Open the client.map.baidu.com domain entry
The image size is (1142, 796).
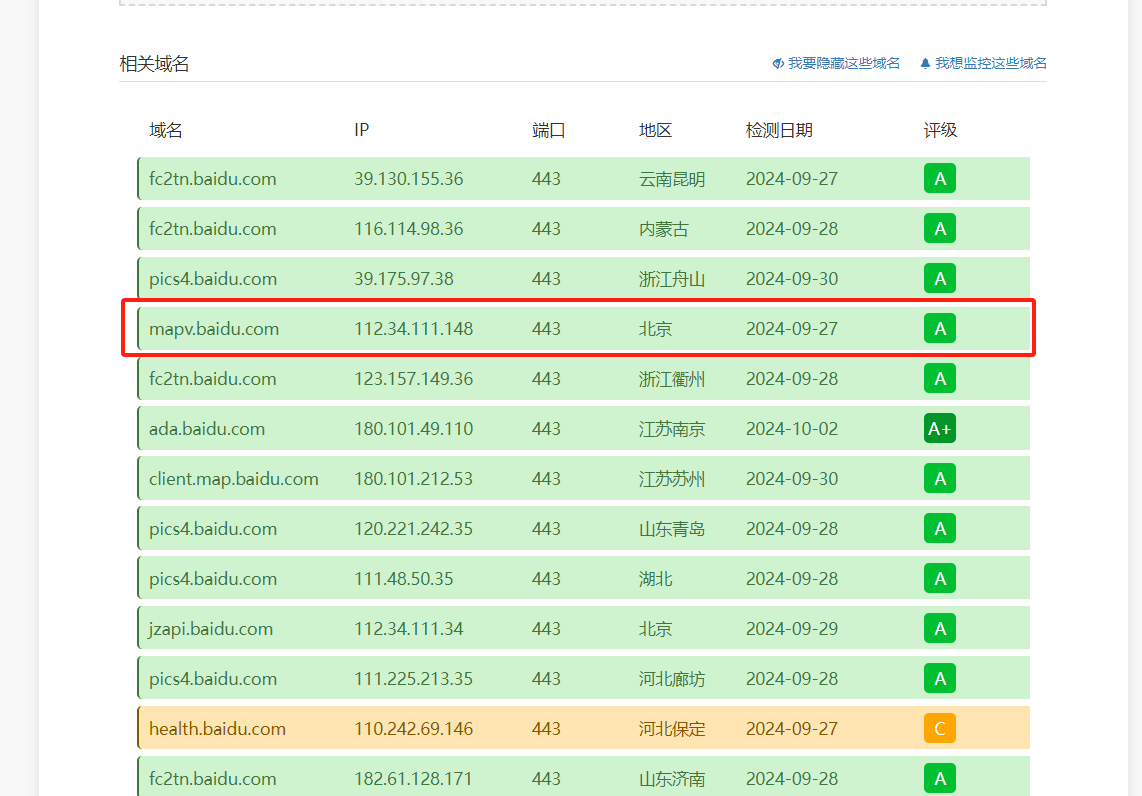[234, 479]
